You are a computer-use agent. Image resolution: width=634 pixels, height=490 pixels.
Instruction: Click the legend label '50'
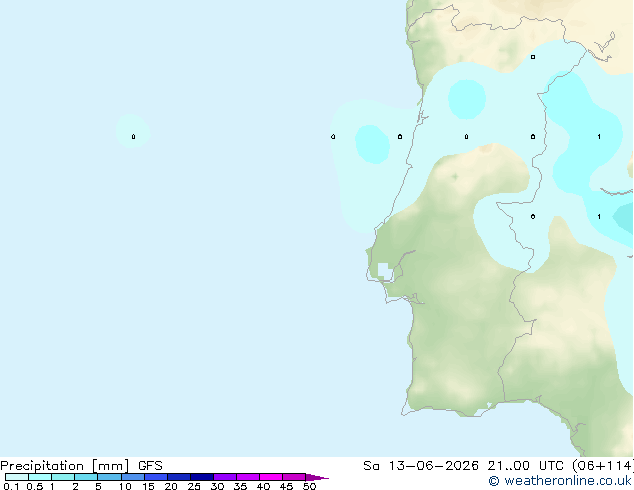[x=309, y=486]
